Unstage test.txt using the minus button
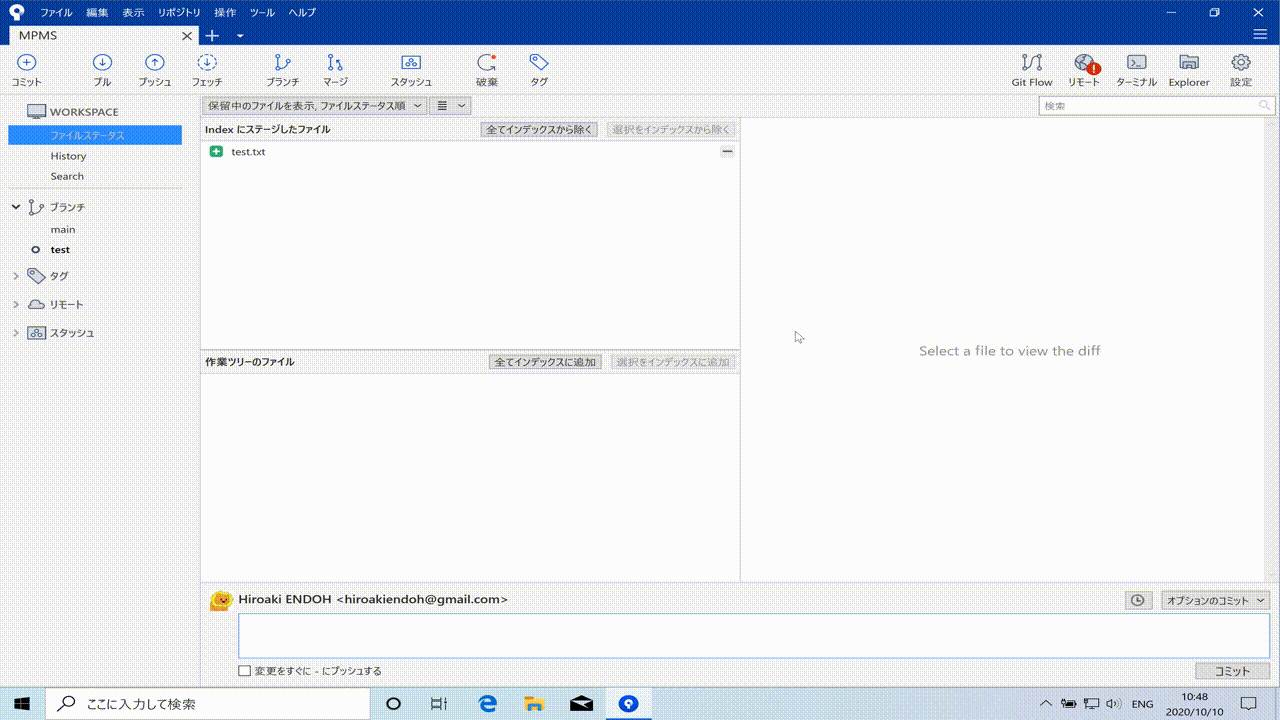Image resolution: width=1280 pixels, height=720 pixels. [727, 151]
